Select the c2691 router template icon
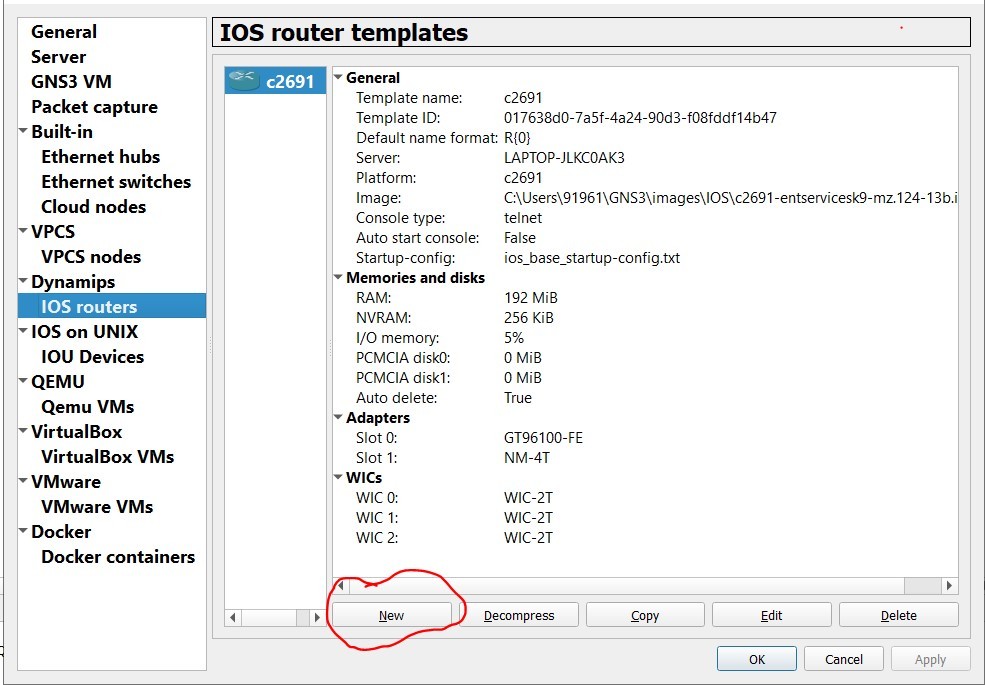 [x=275, y=81]
